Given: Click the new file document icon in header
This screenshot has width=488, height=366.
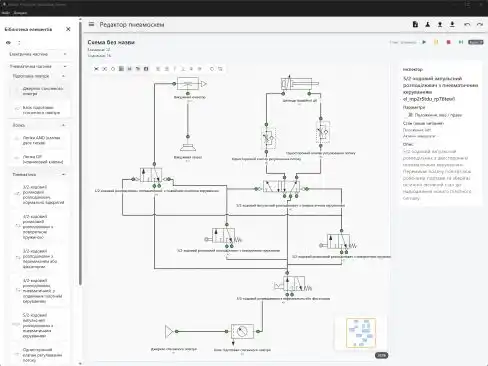Looking at the screenshot, I should (x=415, y=24).
